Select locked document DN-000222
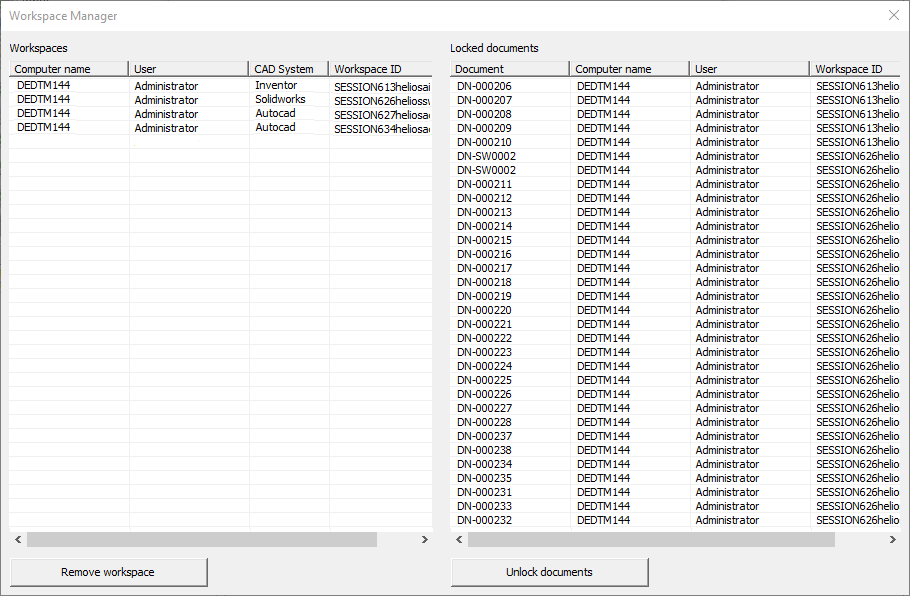This screenshot has height=596, width=910. tap(676, 338)
